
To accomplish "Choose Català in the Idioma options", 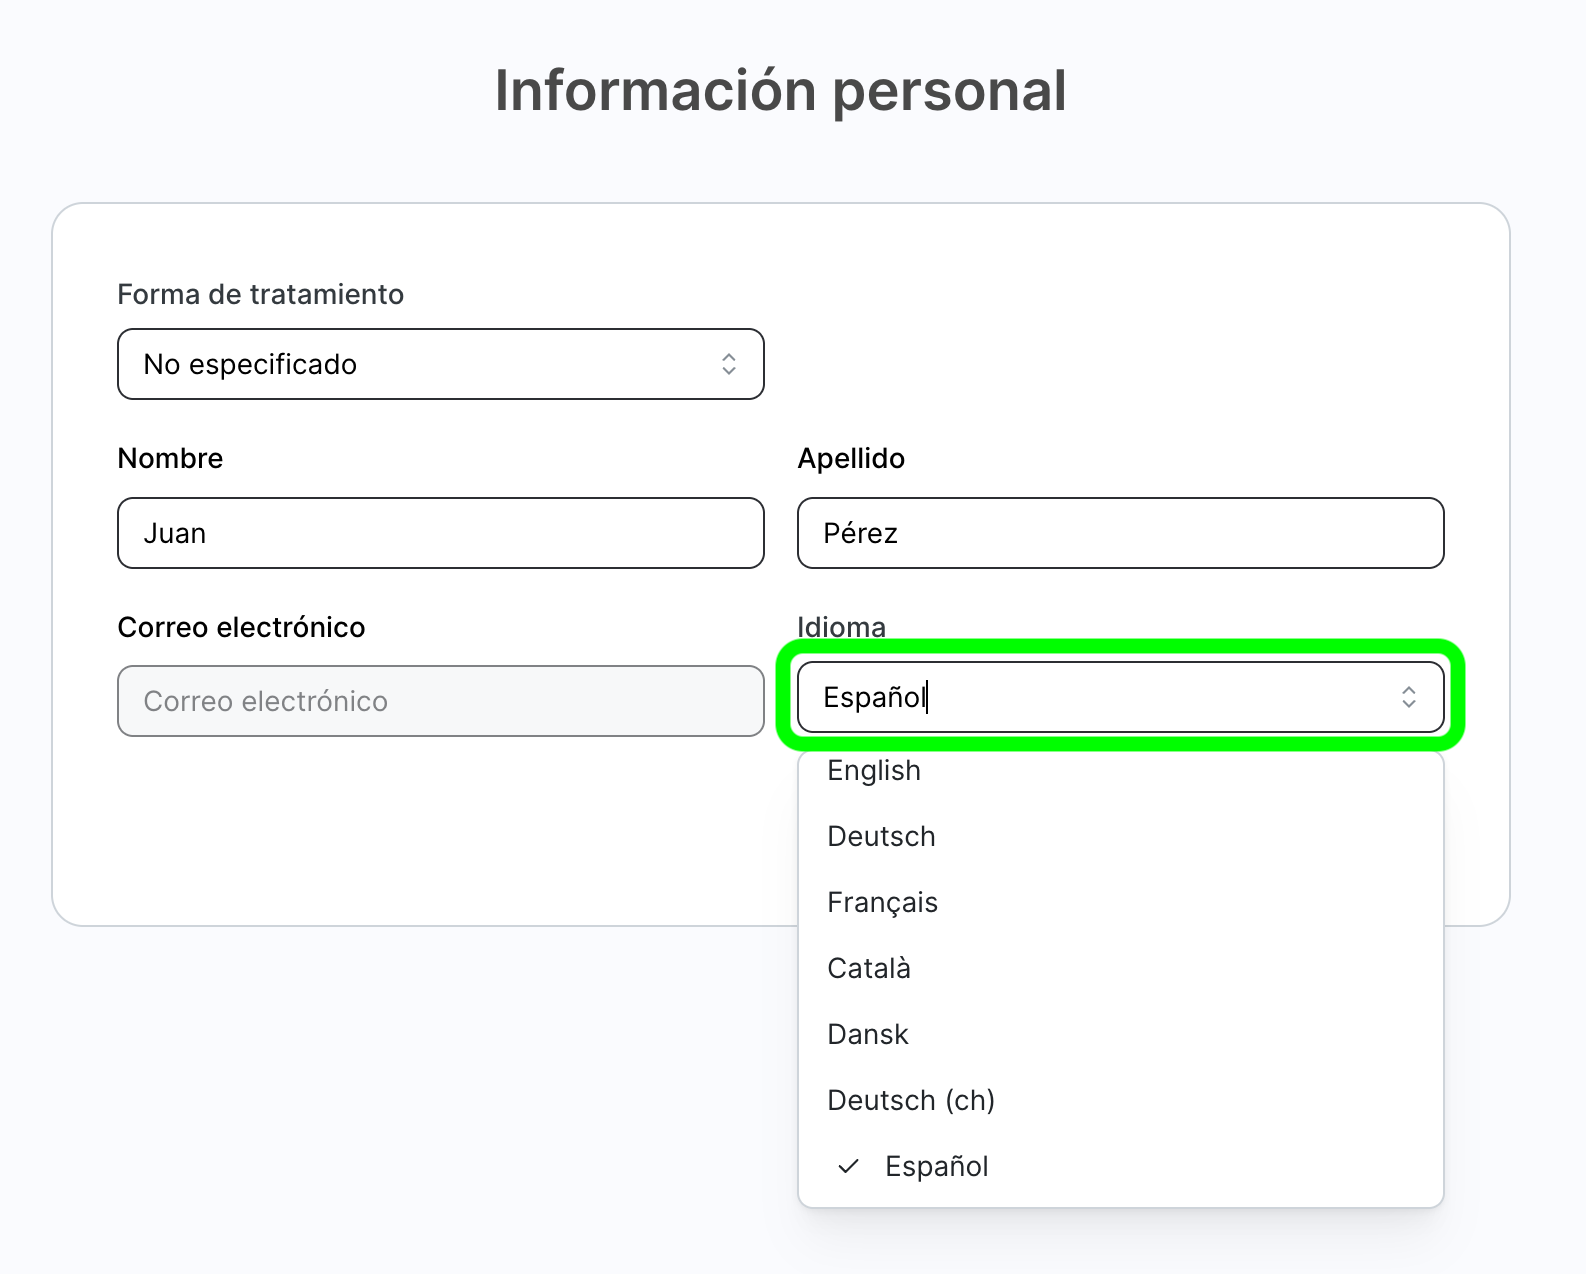I will click(1121, 969).
